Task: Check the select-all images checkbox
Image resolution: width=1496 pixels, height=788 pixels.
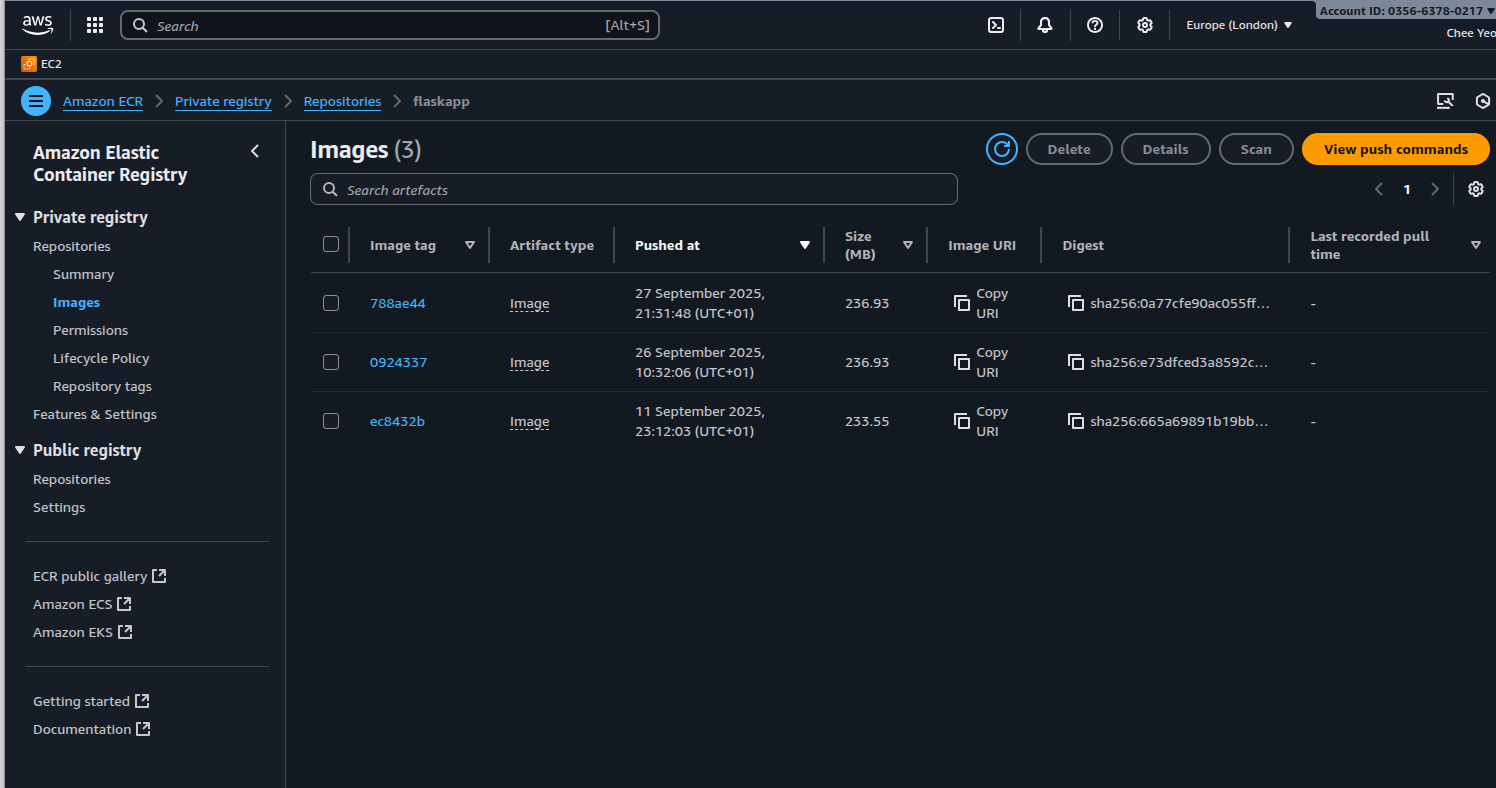Action: (x=331, y=244)
